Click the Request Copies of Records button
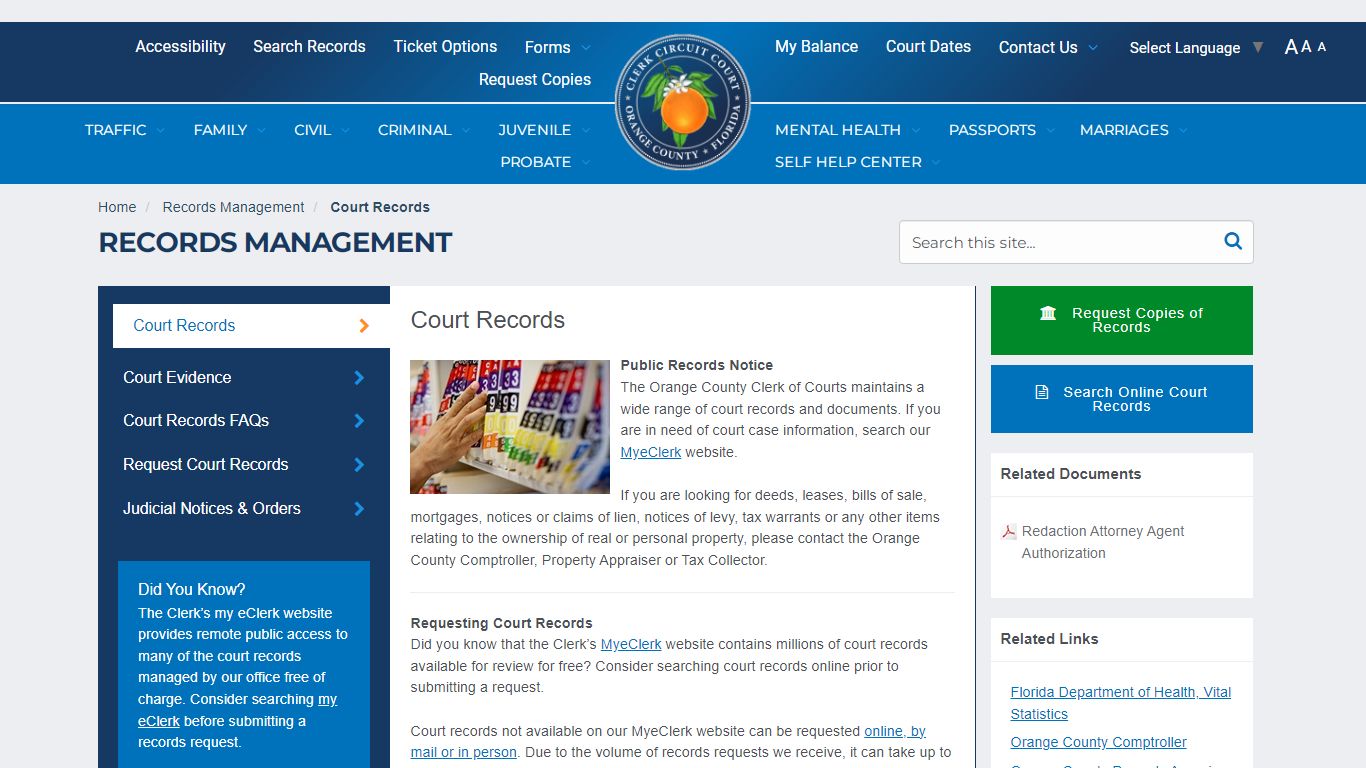Screen dimensions: 1366x768 1121,320
